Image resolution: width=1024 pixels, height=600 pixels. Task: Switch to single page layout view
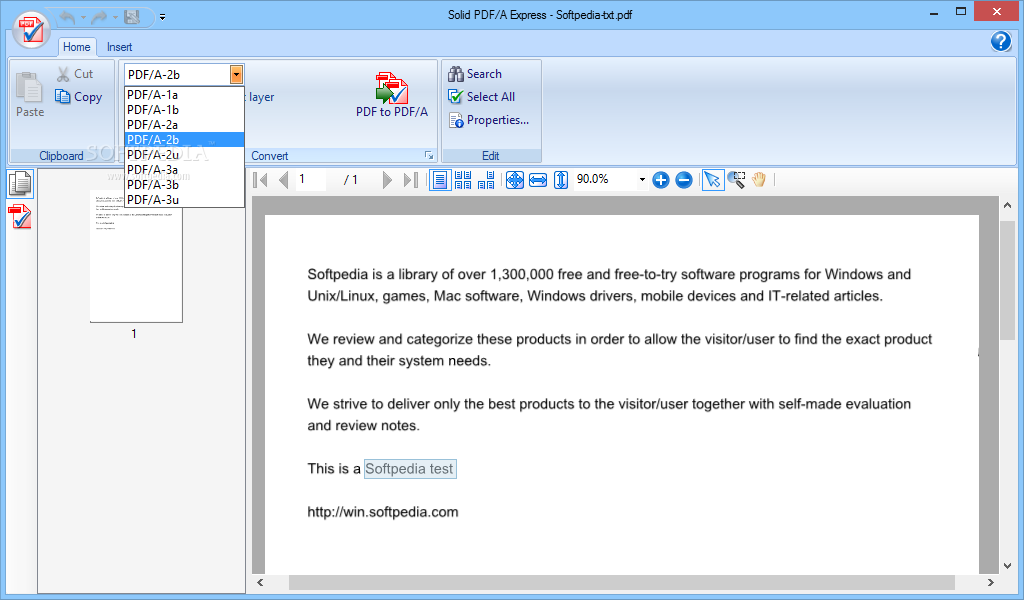[440, 180]
